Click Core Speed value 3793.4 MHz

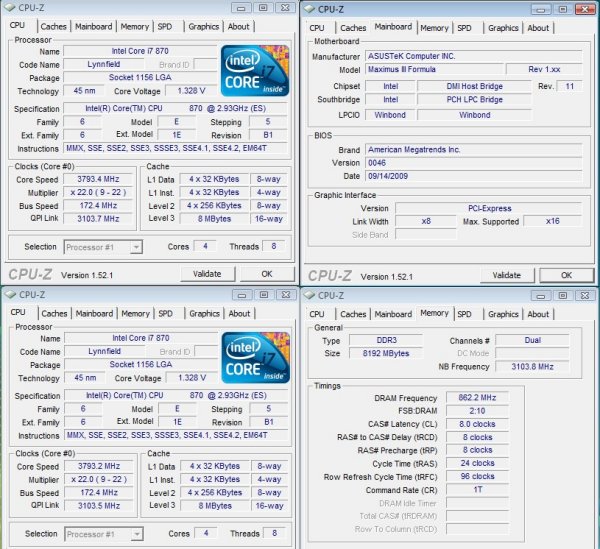pyautogui.click(x=98, y=179)
